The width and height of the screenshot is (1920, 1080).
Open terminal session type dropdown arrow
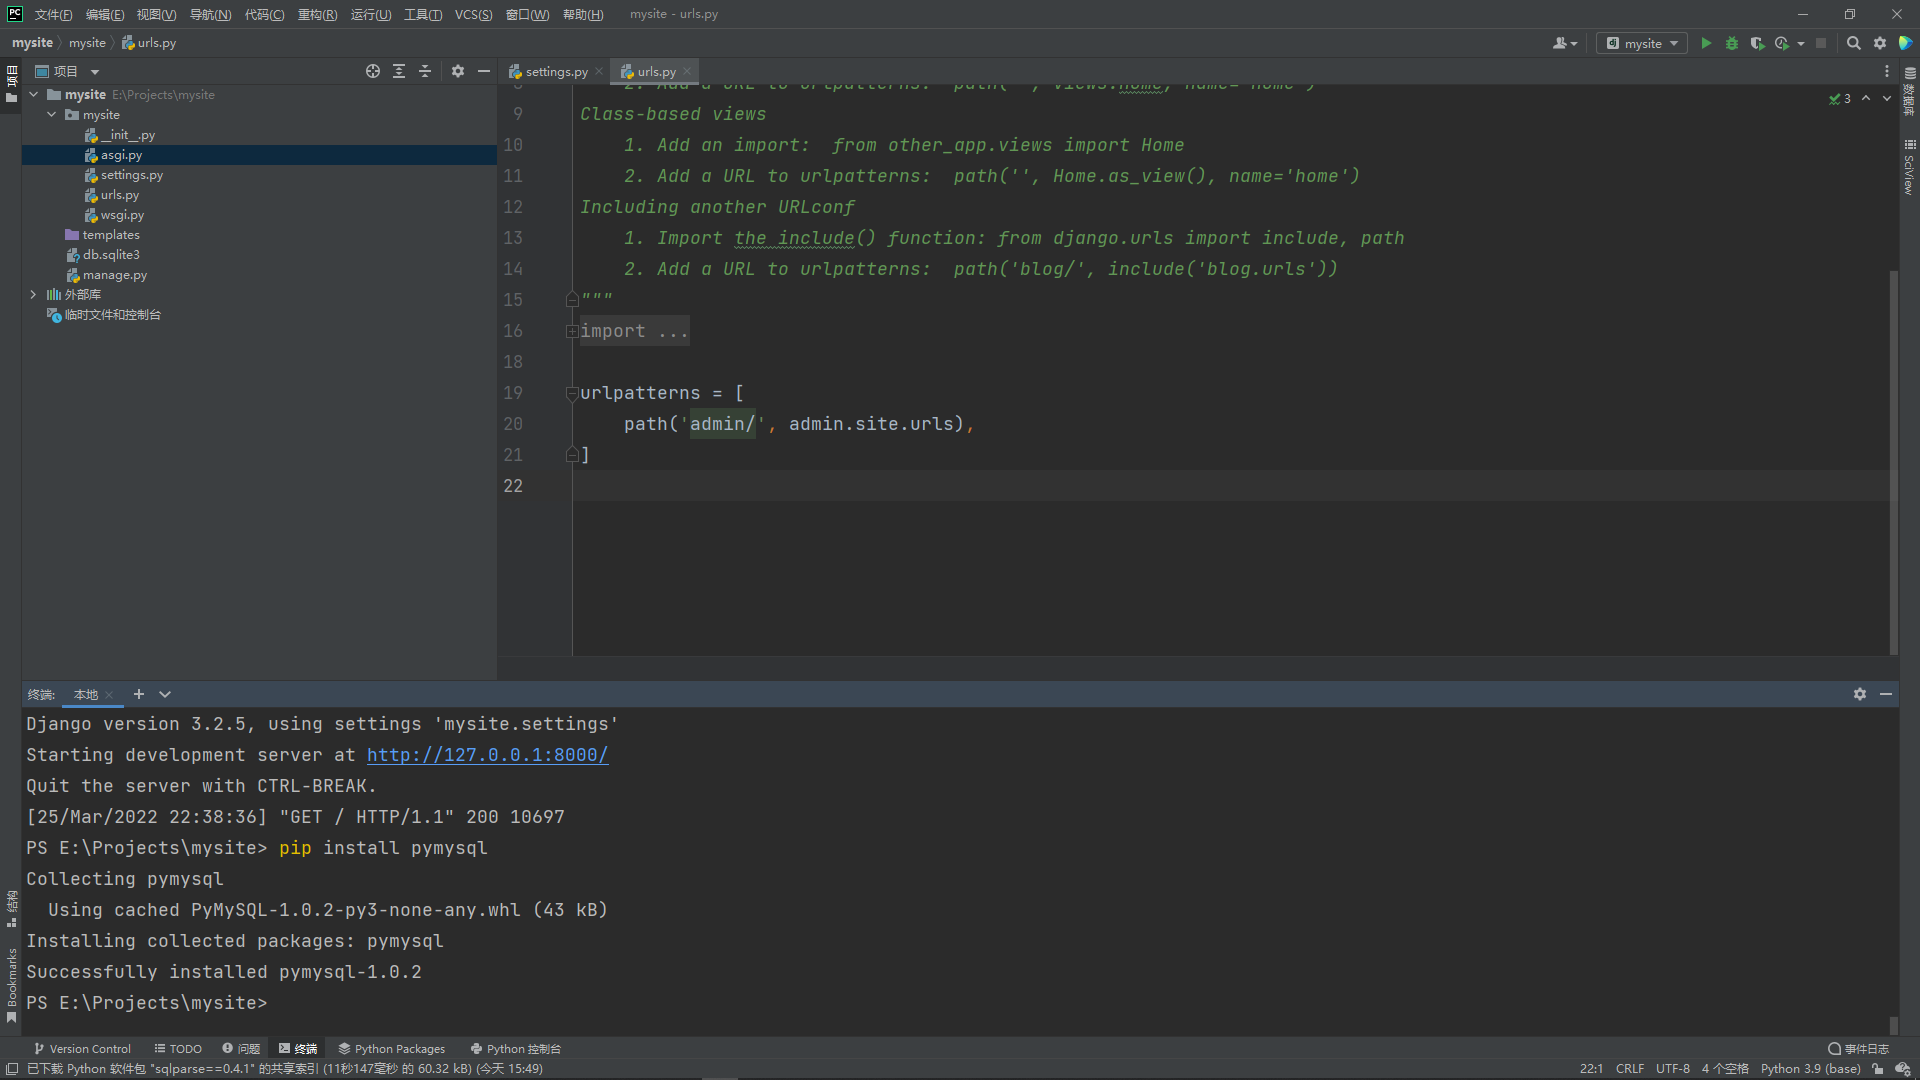[x=165, y=694]
